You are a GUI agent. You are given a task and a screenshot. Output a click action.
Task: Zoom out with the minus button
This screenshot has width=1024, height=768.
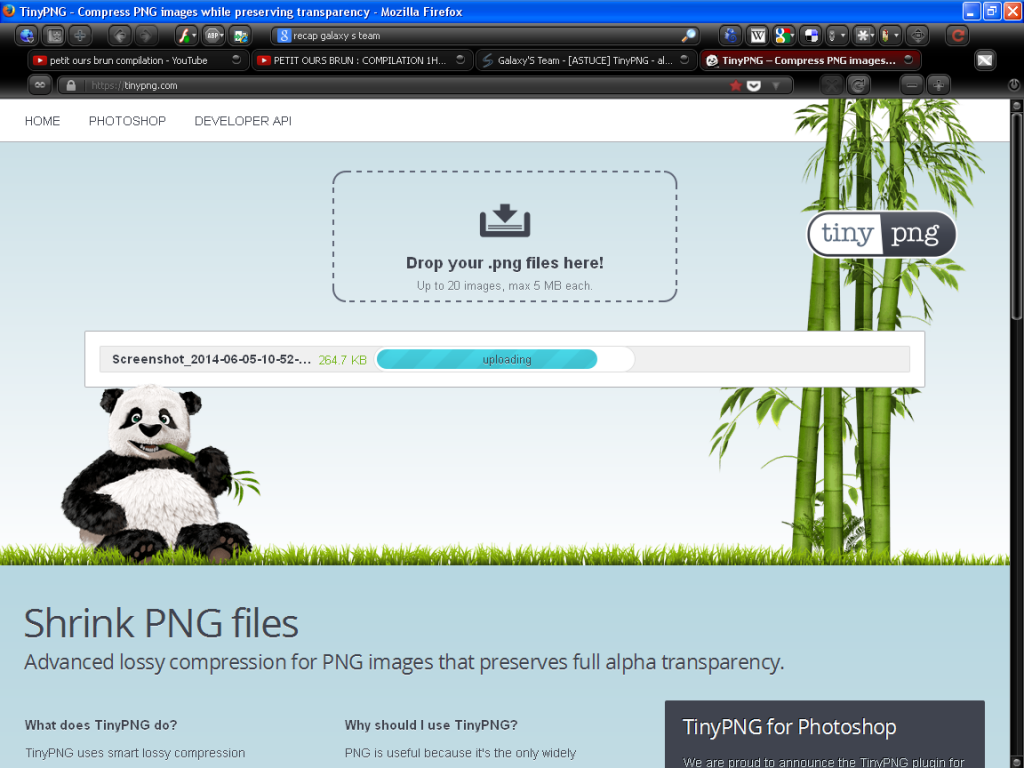tap(912, 85)
